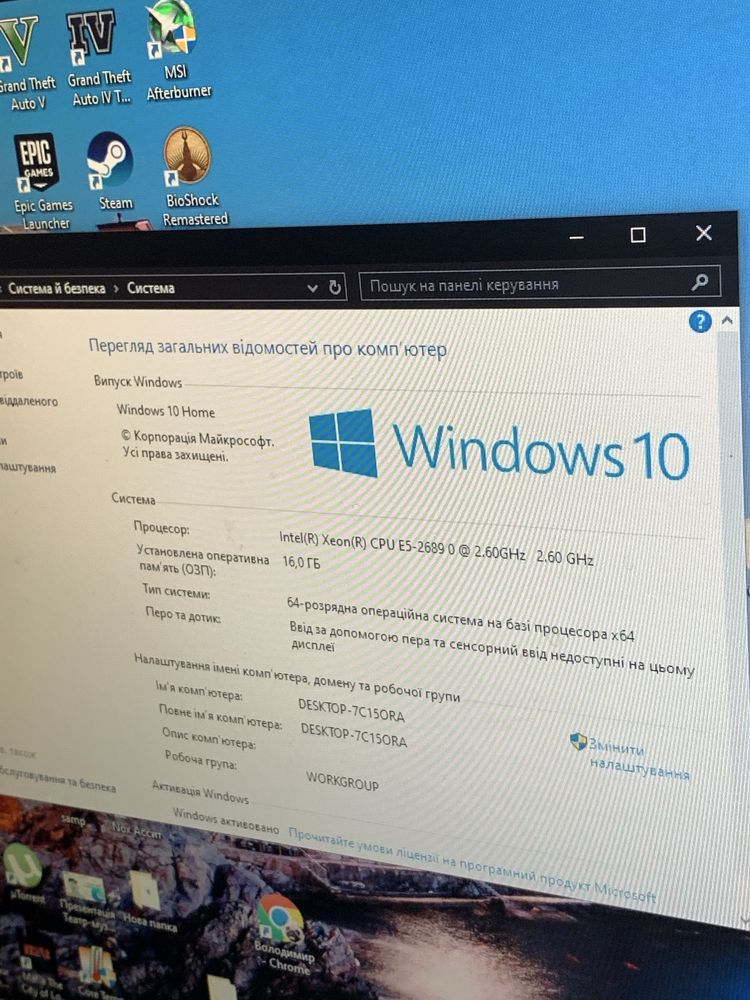Open the uTorrent desktop icon
Screen dimensions: 750x1000
pos(24,874)
